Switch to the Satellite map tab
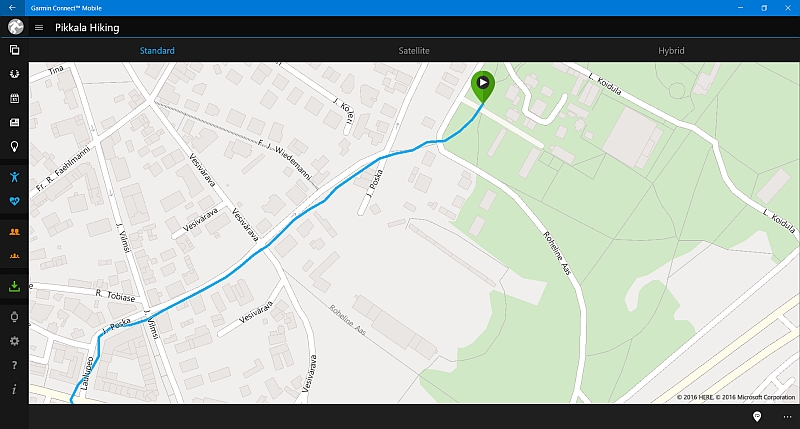The image size is (800, 429). [x=414, y=51]
